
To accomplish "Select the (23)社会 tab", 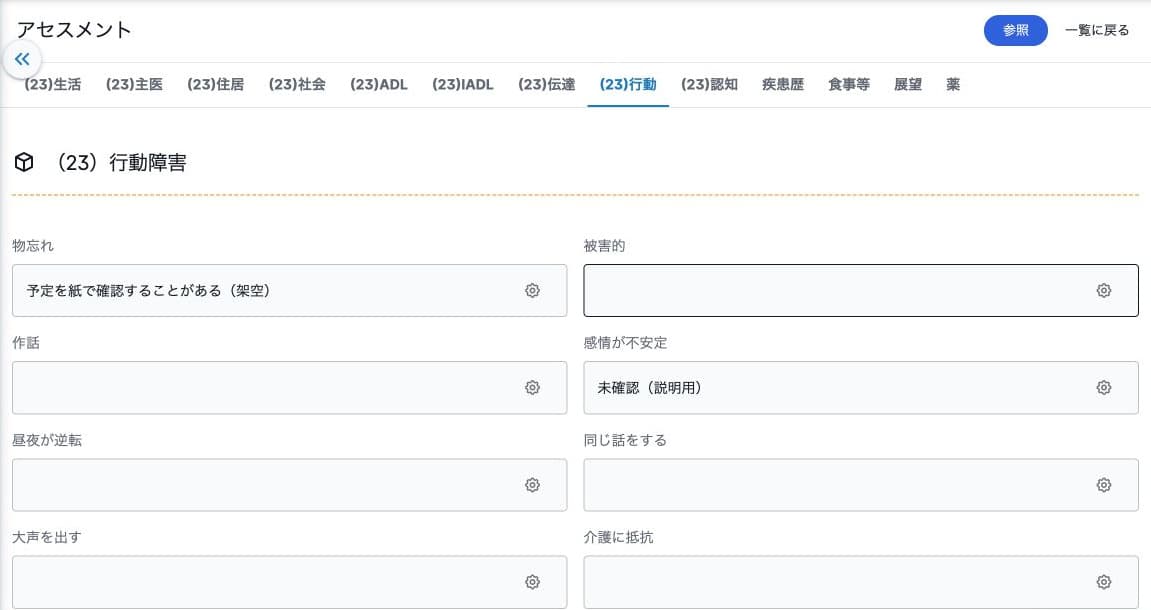I will (x=297, y=84).
